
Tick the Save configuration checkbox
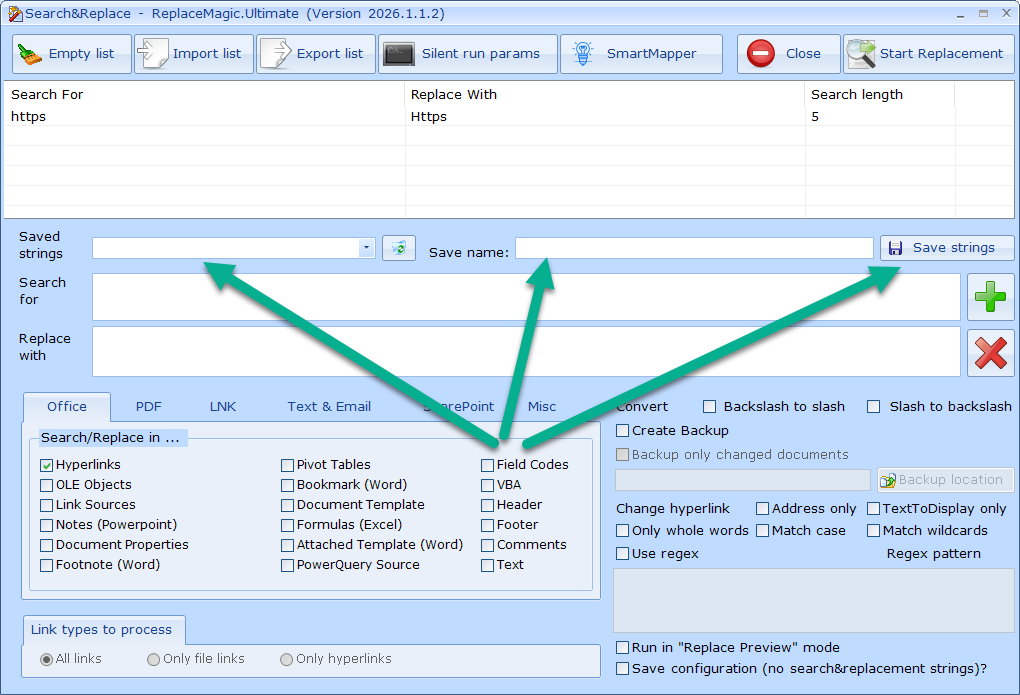tap(623, 669)
